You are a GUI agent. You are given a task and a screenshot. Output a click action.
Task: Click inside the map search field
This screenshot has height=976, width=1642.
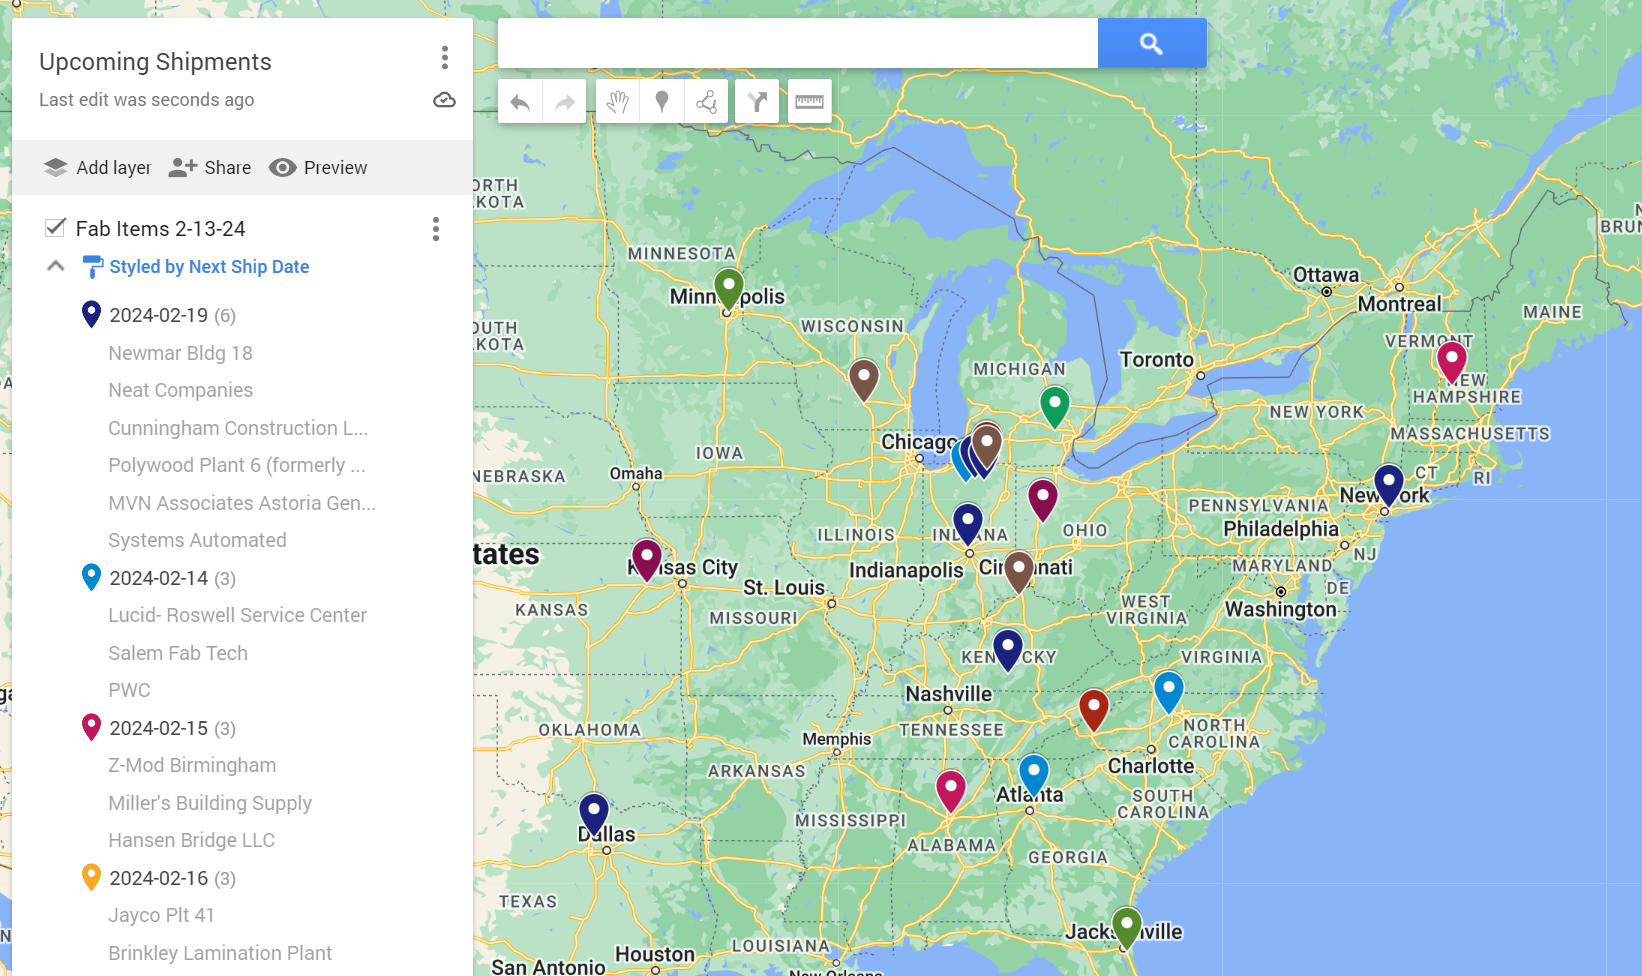(795, 43)
